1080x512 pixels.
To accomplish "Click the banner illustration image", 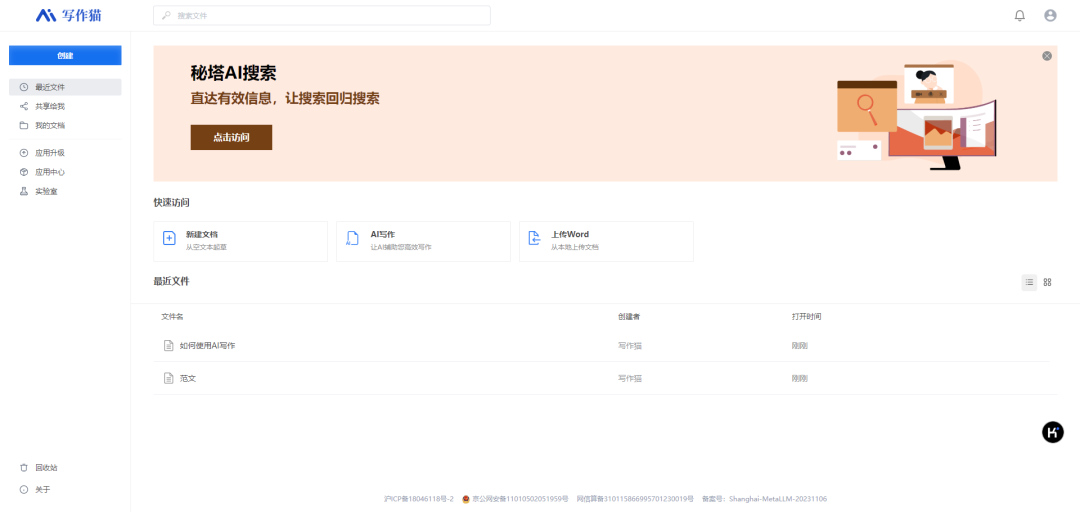I will pyautogui.click(x=916, y=115).
